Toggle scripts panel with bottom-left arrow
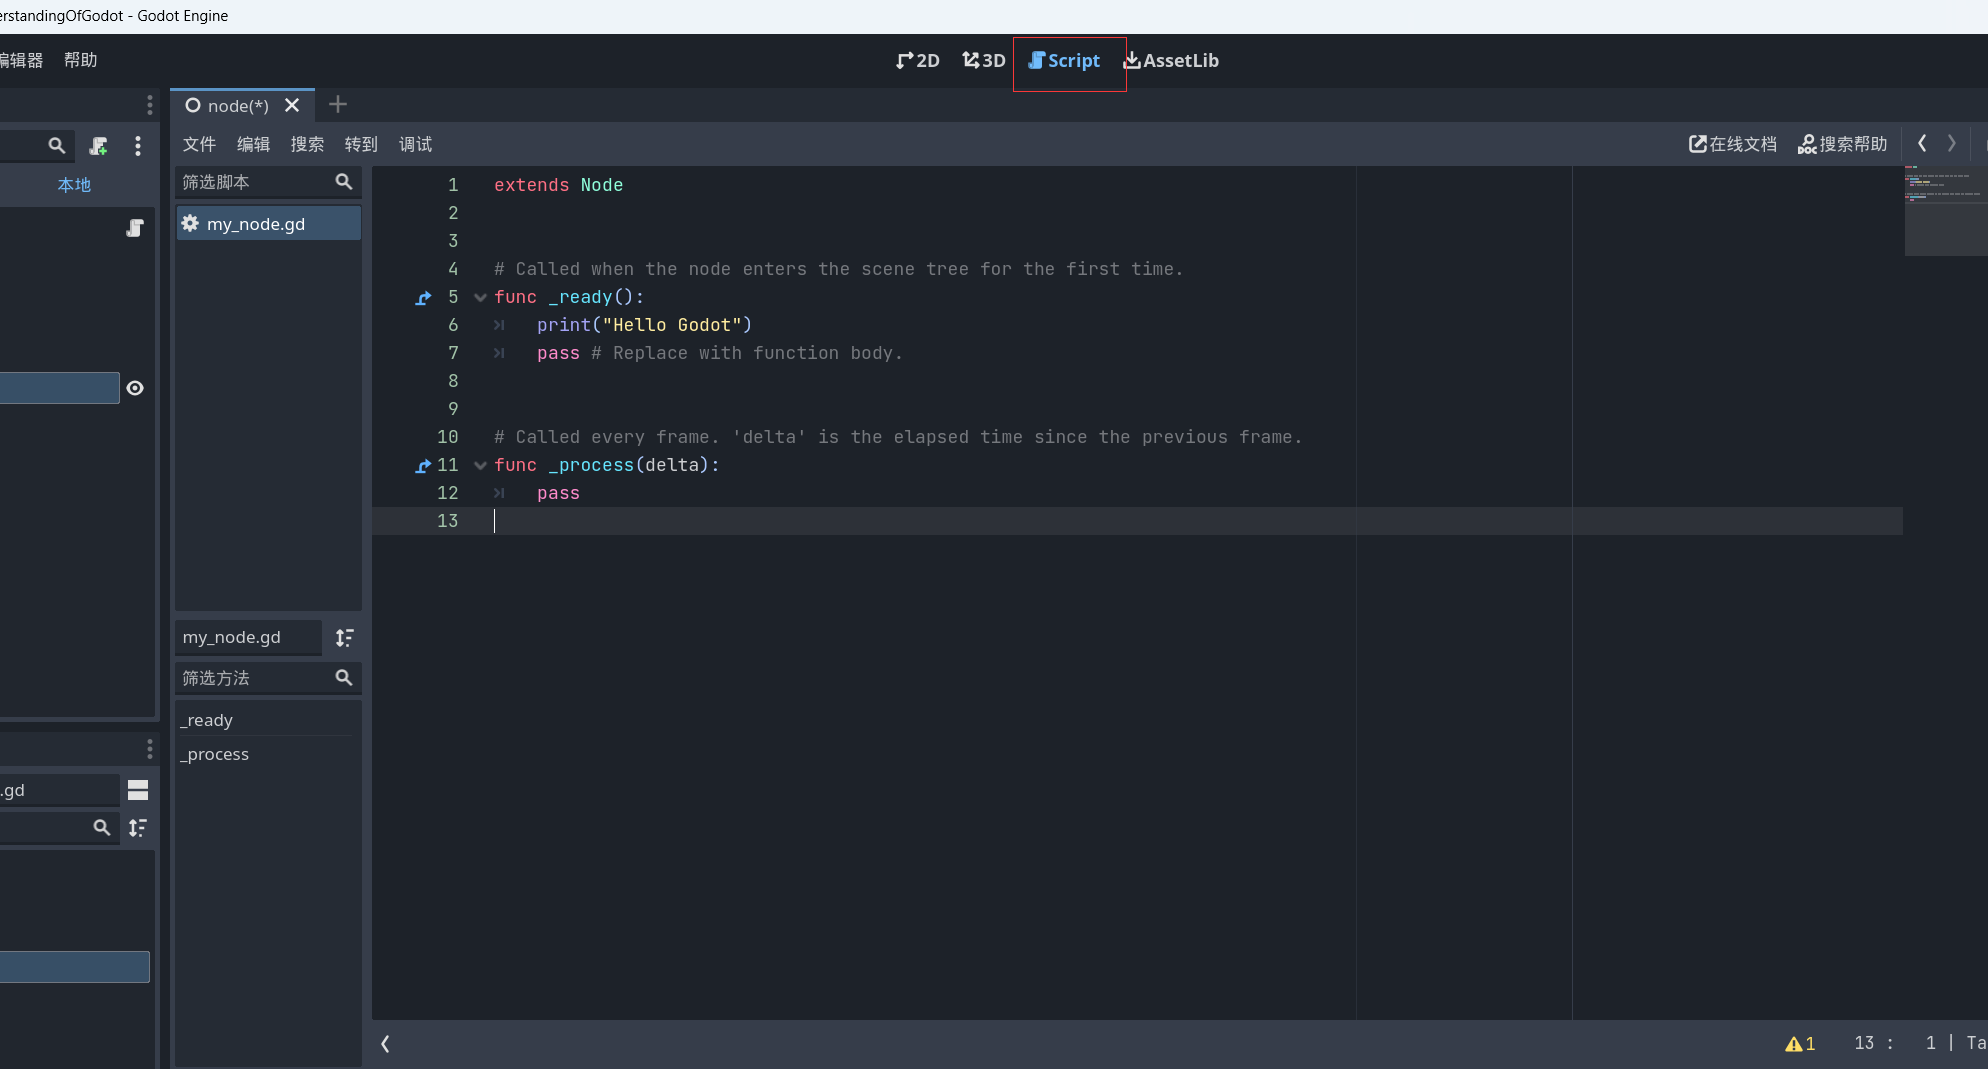The image size is (1988, 1069). pyautogui.click(x=385, y=1044)
